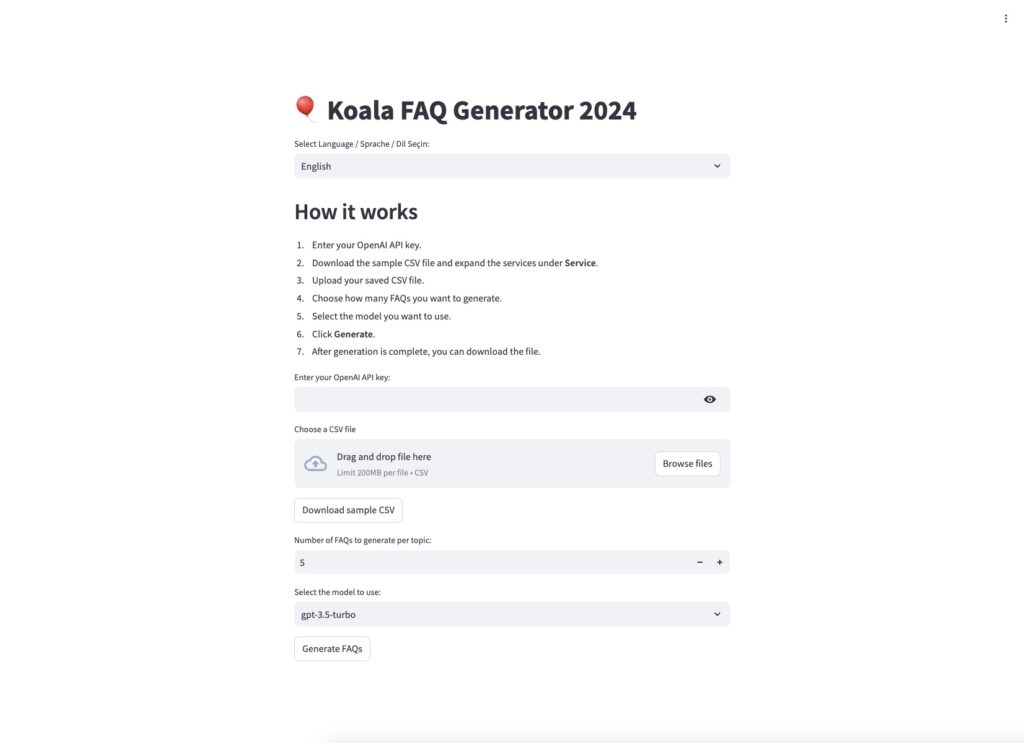Click the Limit 200MB per file text
Viewport: 1024px width, 743px height.
(x=382, y=473)
